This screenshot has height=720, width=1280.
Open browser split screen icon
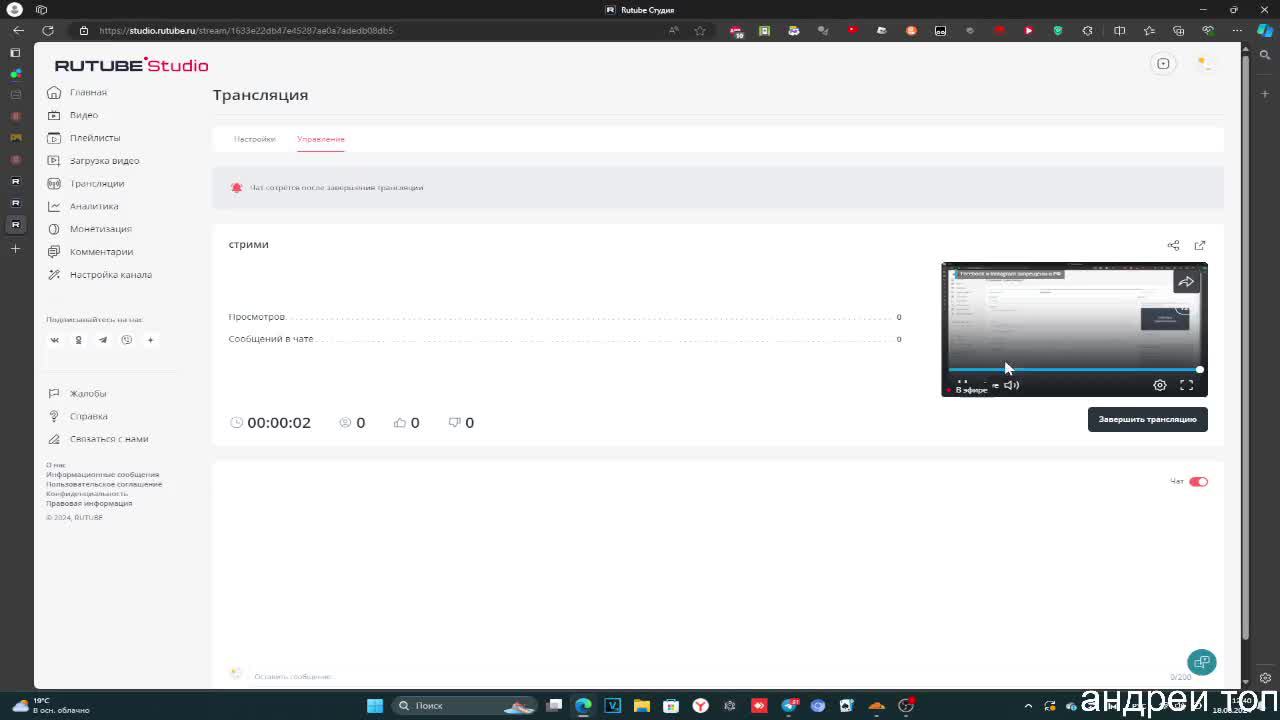(1120, 30)
